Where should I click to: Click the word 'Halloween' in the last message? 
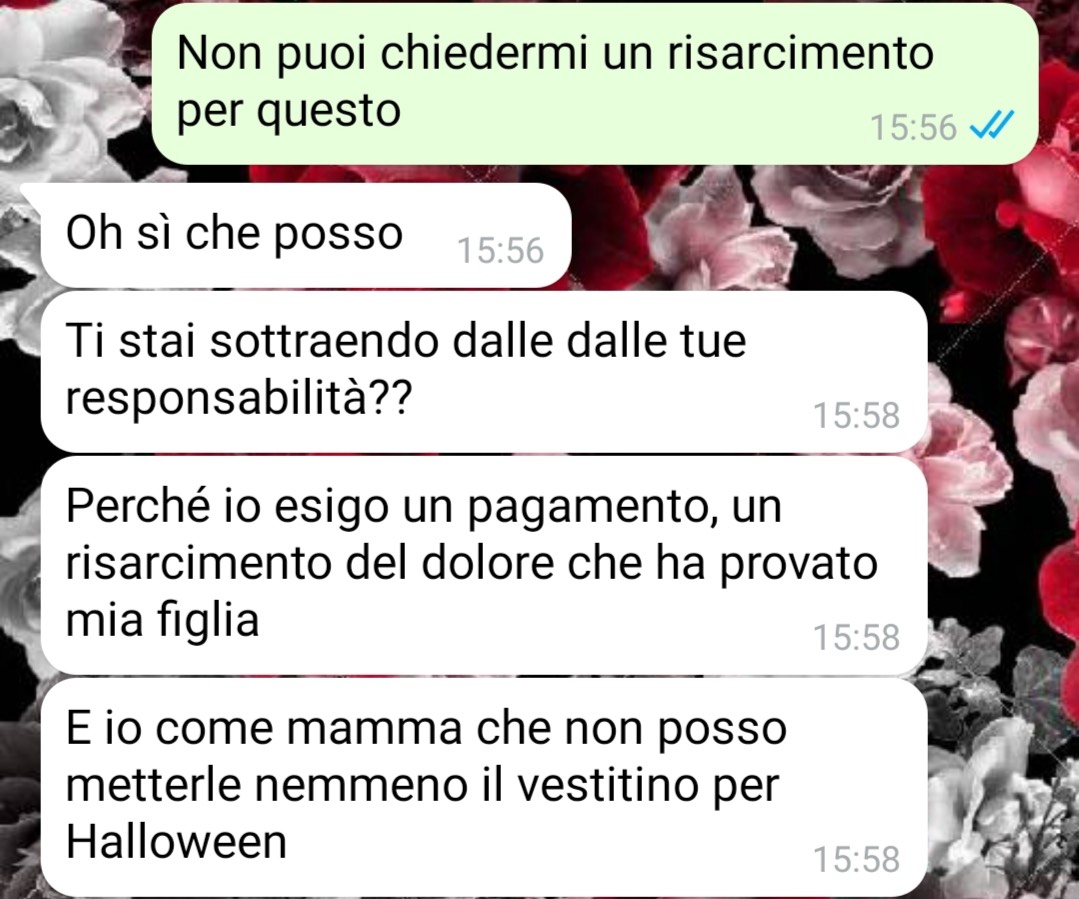[x=176, y=841]
